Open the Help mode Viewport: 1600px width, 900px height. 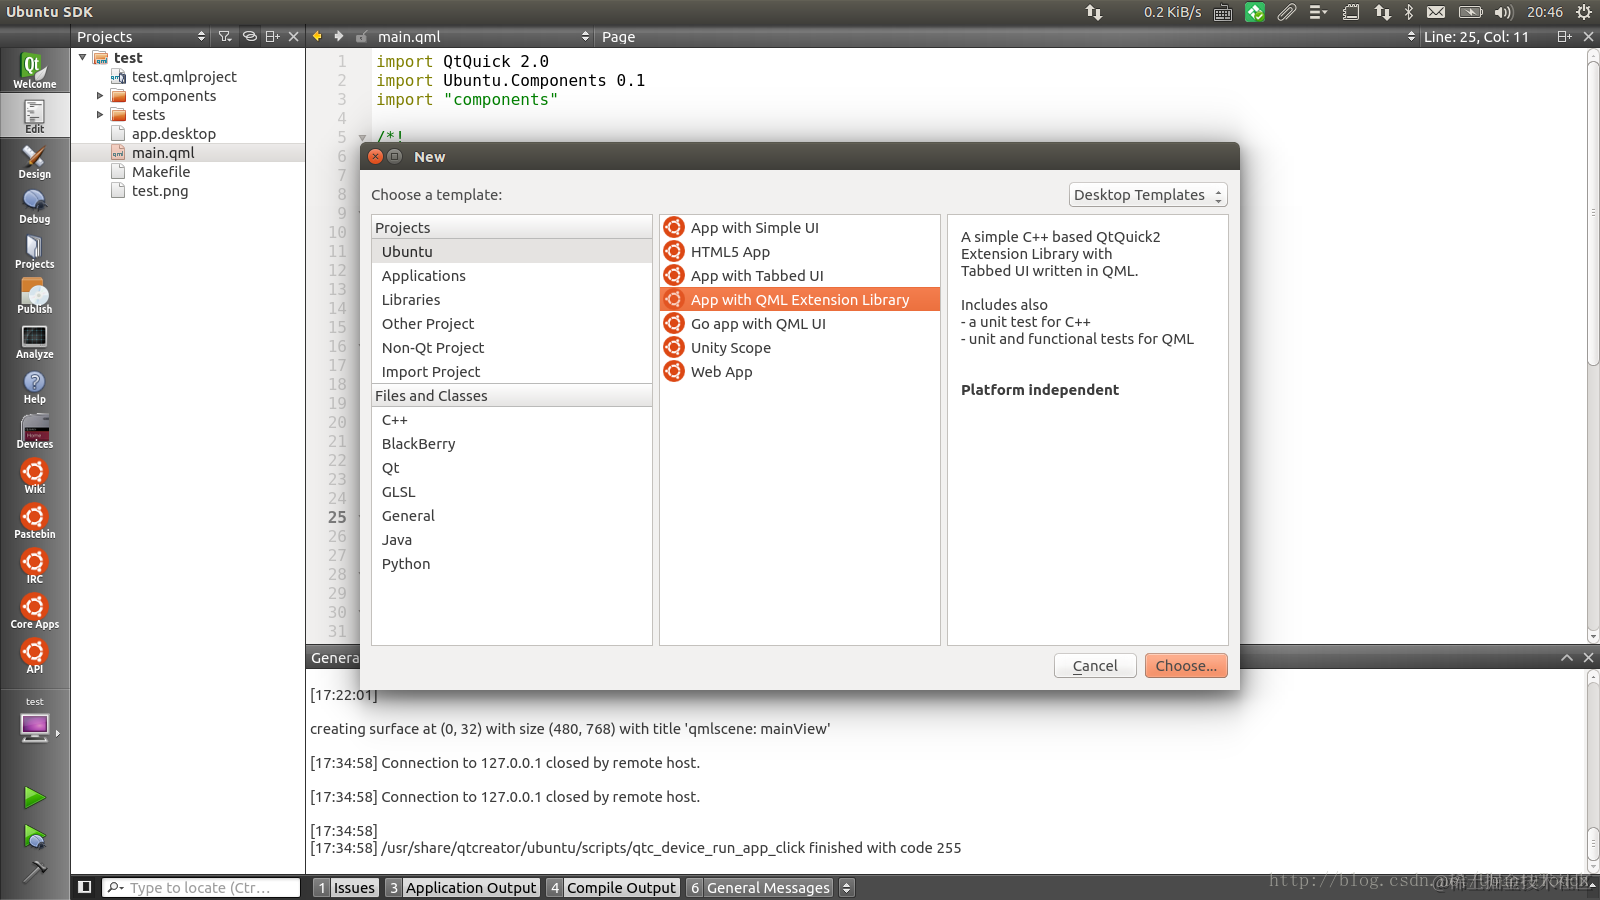click(34, 386)
